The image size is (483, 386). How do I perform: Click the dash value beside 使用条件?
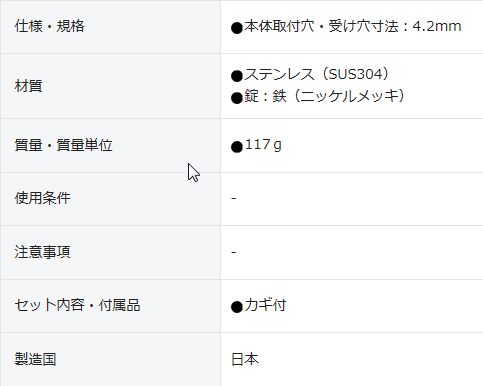tap(234, 198)
